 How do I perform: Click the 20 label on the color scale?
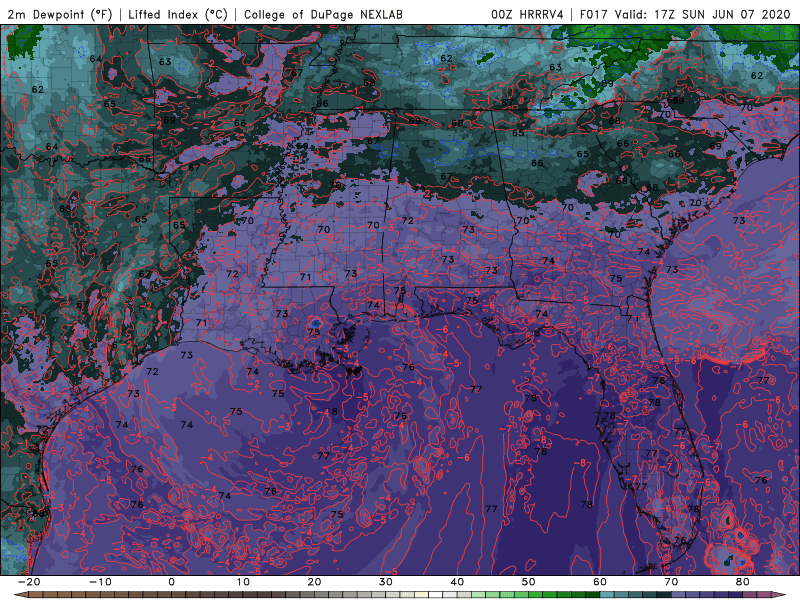314,582
